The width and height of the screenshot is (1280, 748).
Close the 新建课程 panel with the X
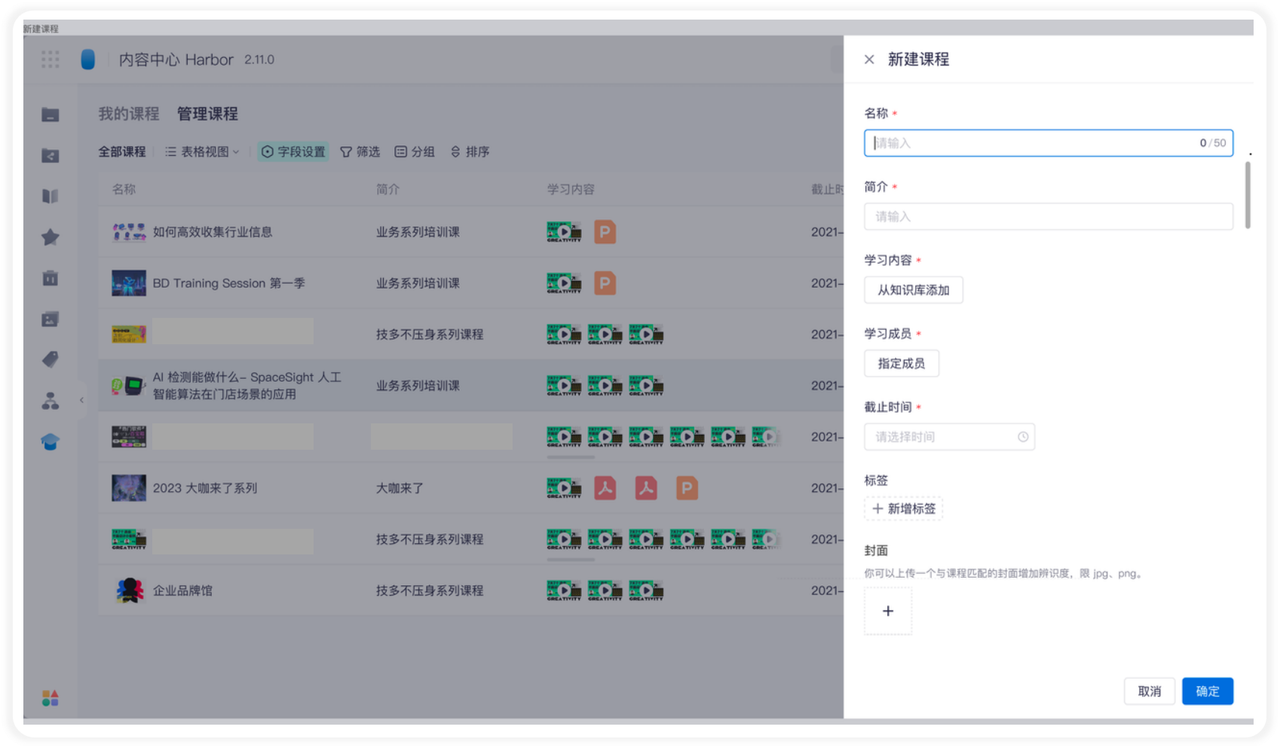[869, 60]
